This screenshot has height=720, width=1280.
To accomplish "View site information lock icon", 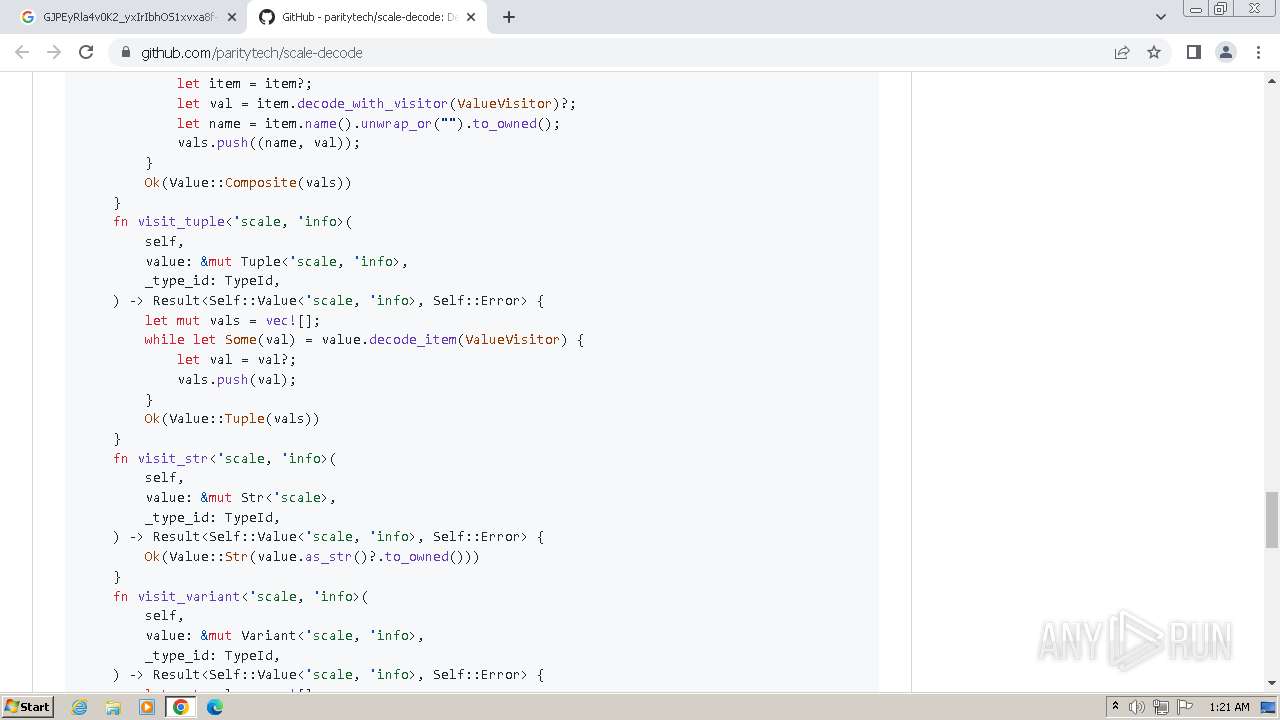I will (125, 52).
